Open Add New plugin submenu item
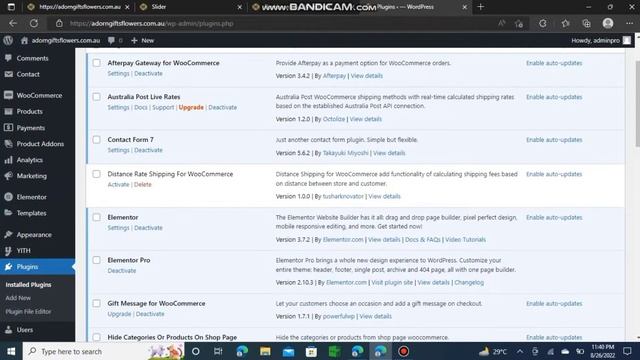Screen dimensions: 640x360 click(x=18, y=298)
